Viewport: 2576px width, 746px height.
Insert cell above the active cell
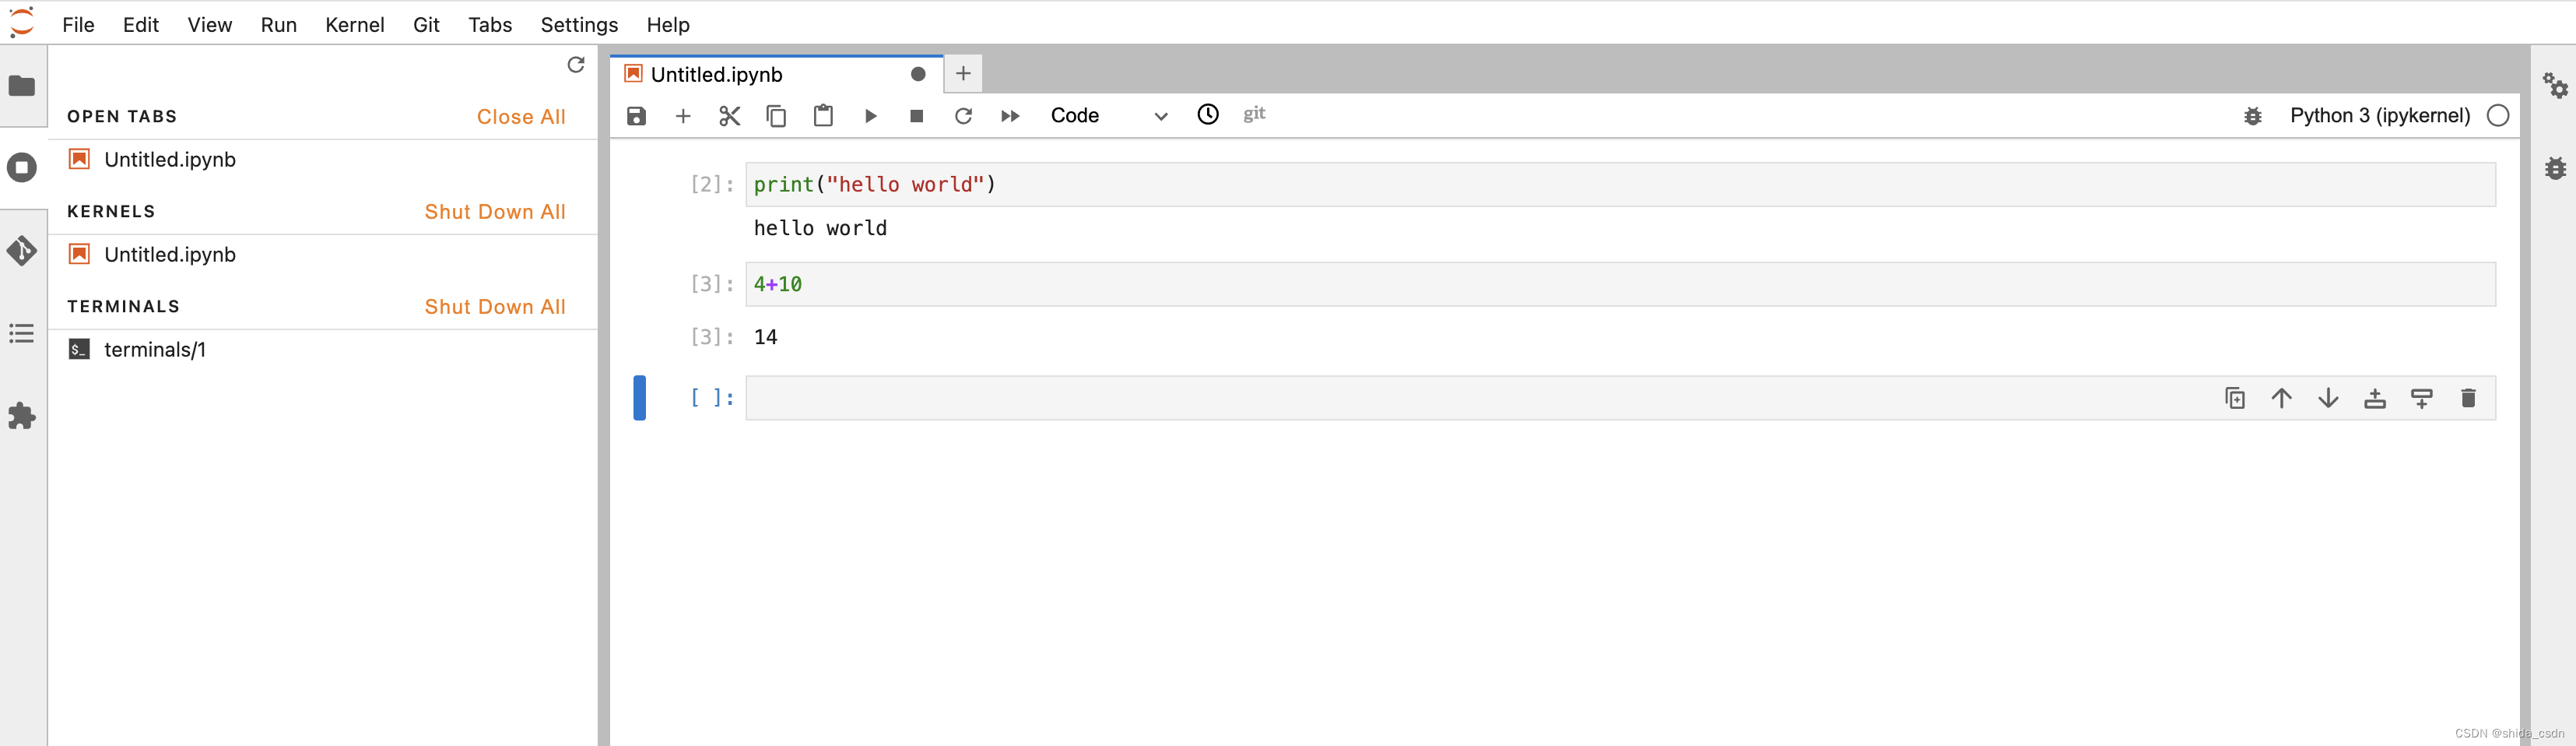pyautogui.click(x=2375, y=398)
